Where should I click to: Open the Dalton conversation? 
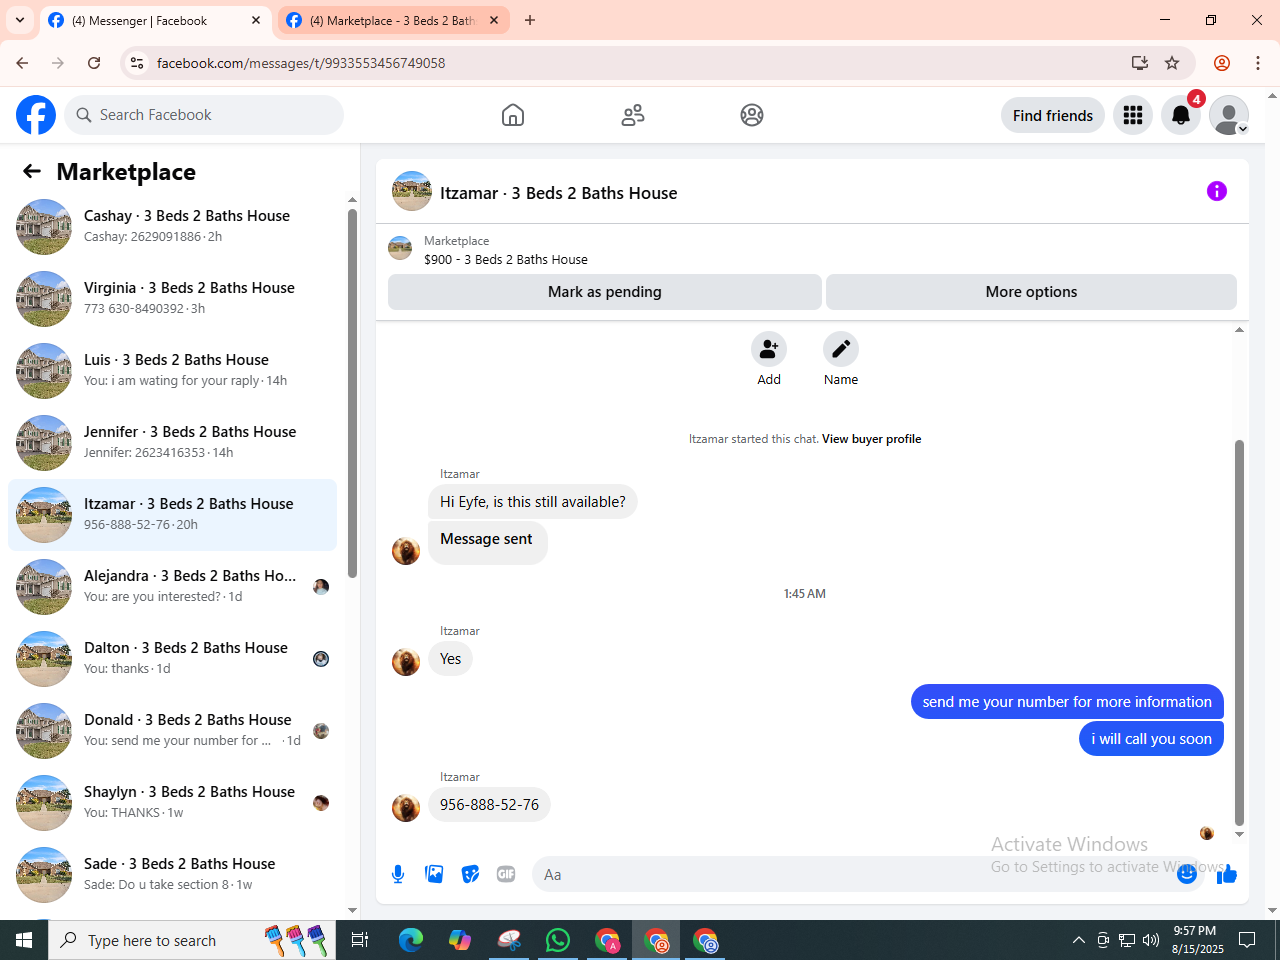click(x=172, y=659)
